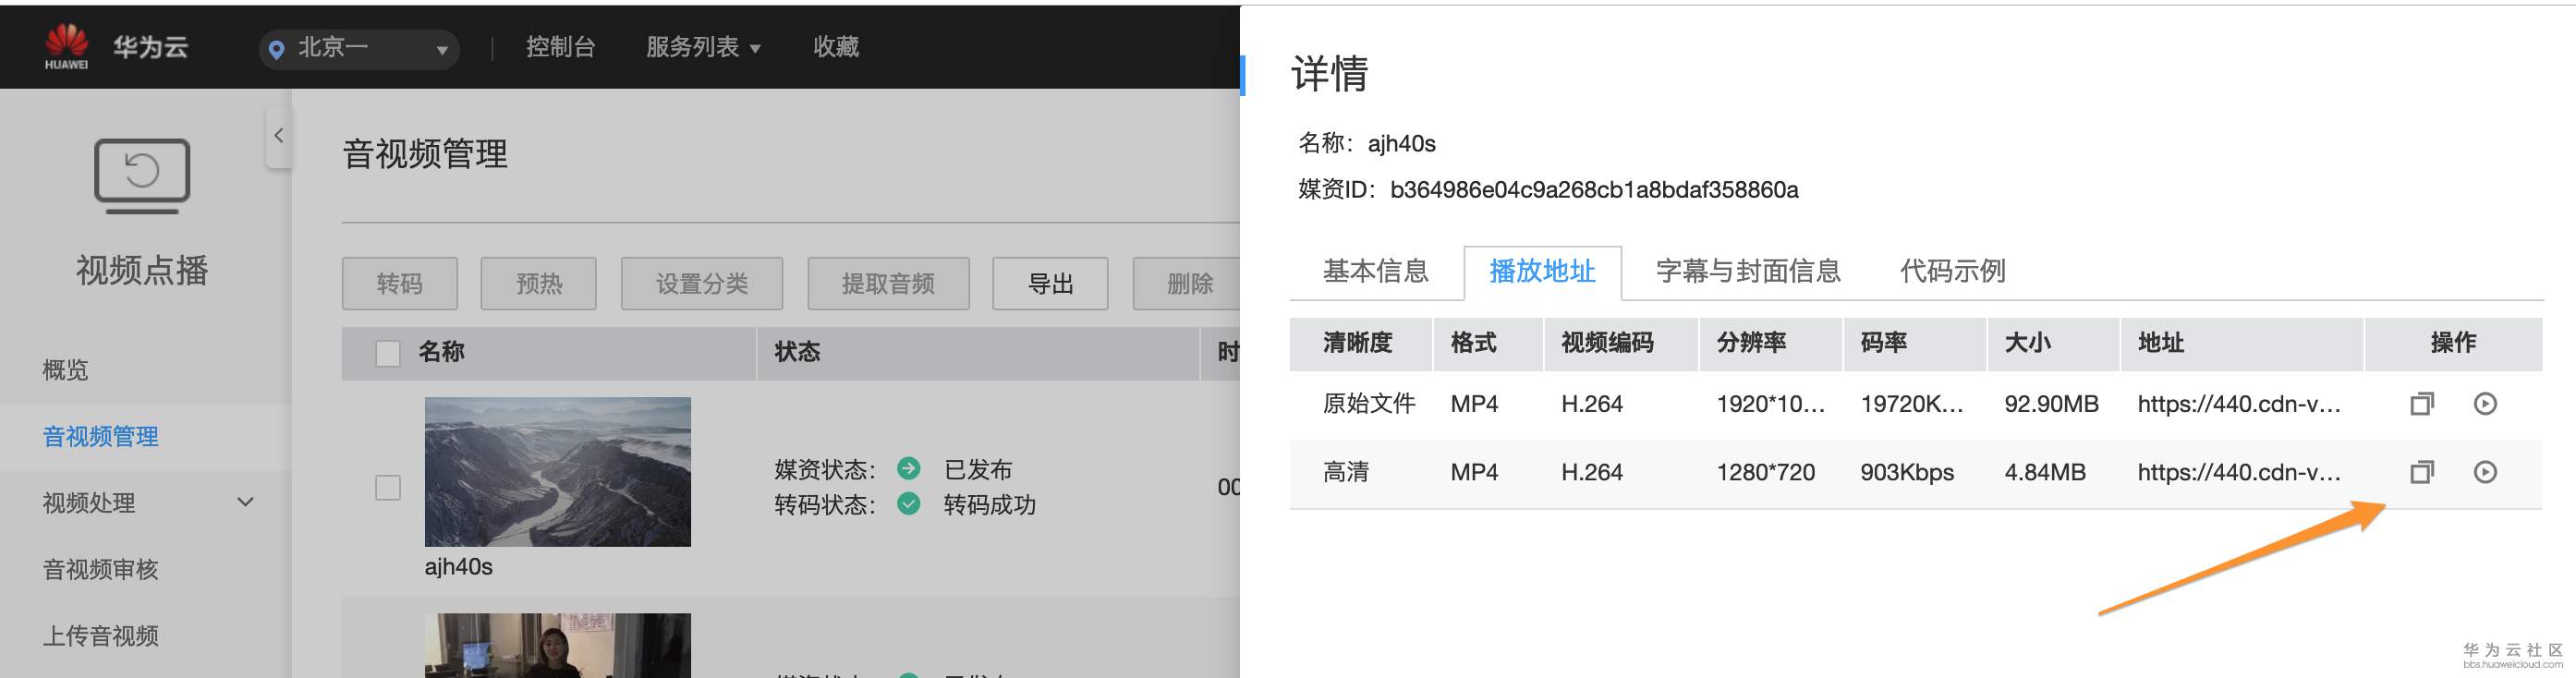The image size is (2576, 678).
Task: Click the ajh40s name under the thumbnail
Action: (x=459, y=567)
